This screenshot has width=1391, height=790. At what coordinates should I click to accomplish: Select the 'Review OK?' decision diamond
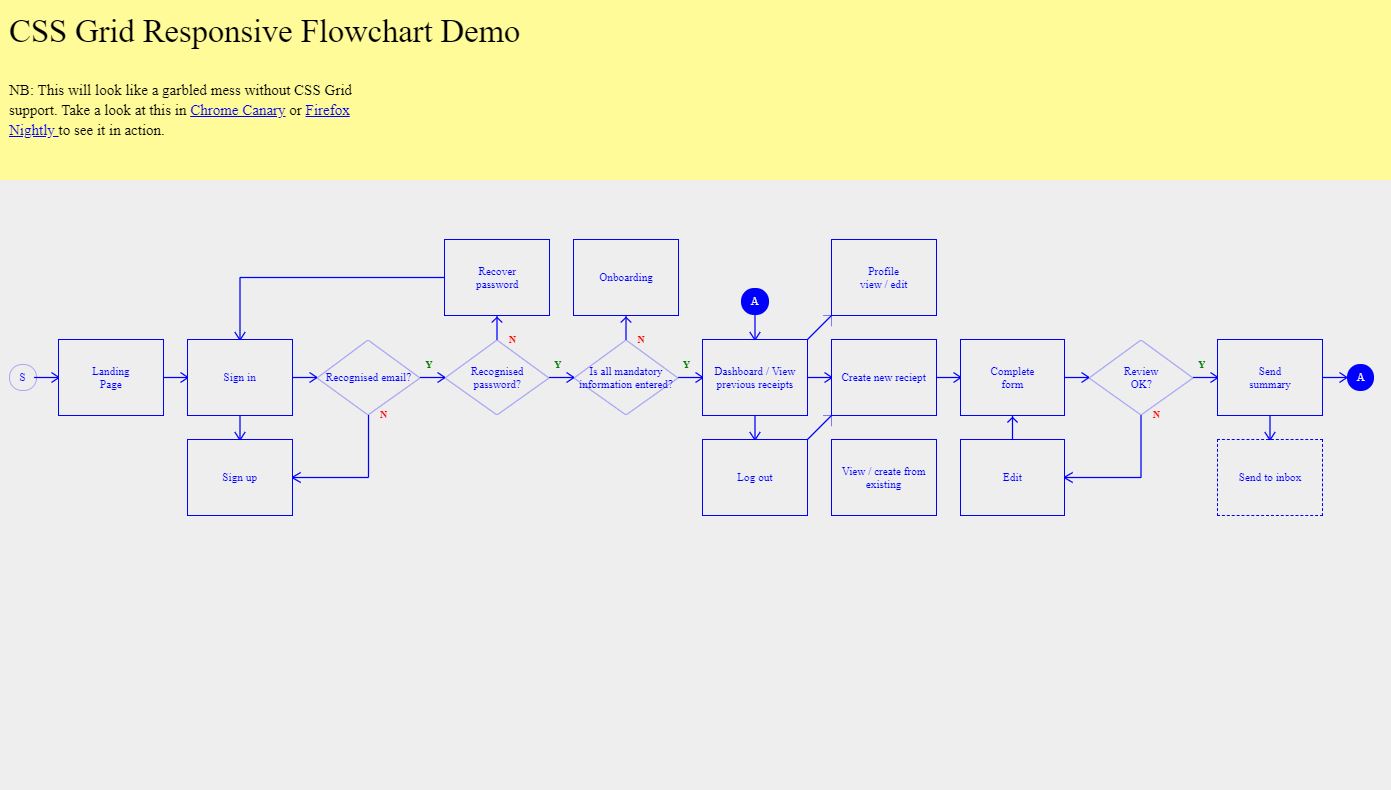coord(1141,377)
